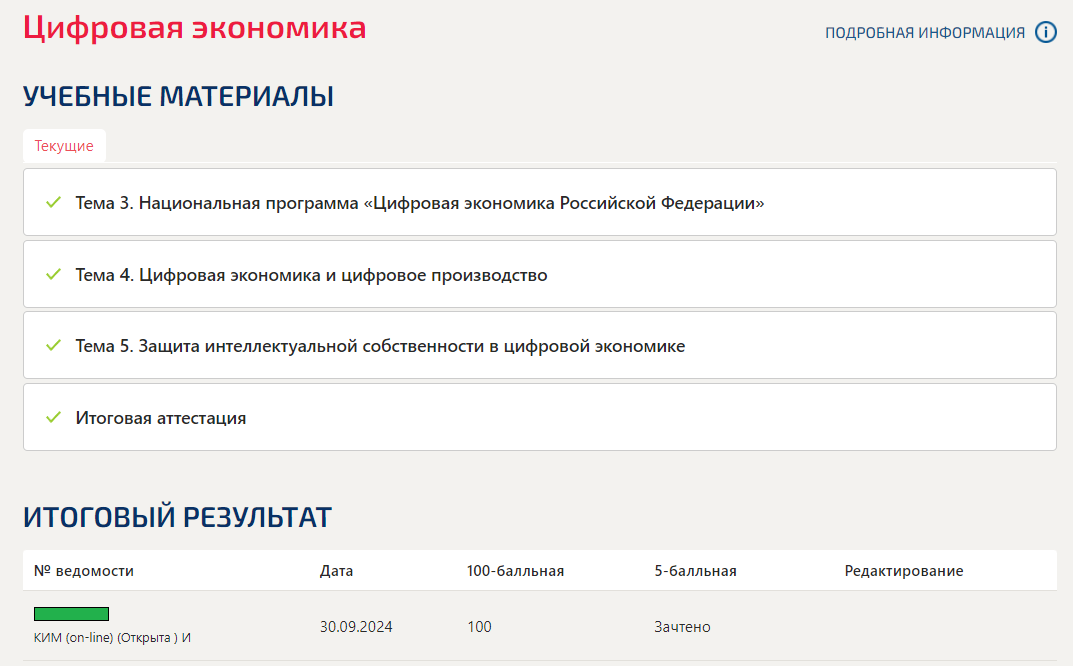Open Тема 3 Национальная программа row
The height and width of the screenshot is (666, 1073).
pyautogui.click(x=540, y=203)
